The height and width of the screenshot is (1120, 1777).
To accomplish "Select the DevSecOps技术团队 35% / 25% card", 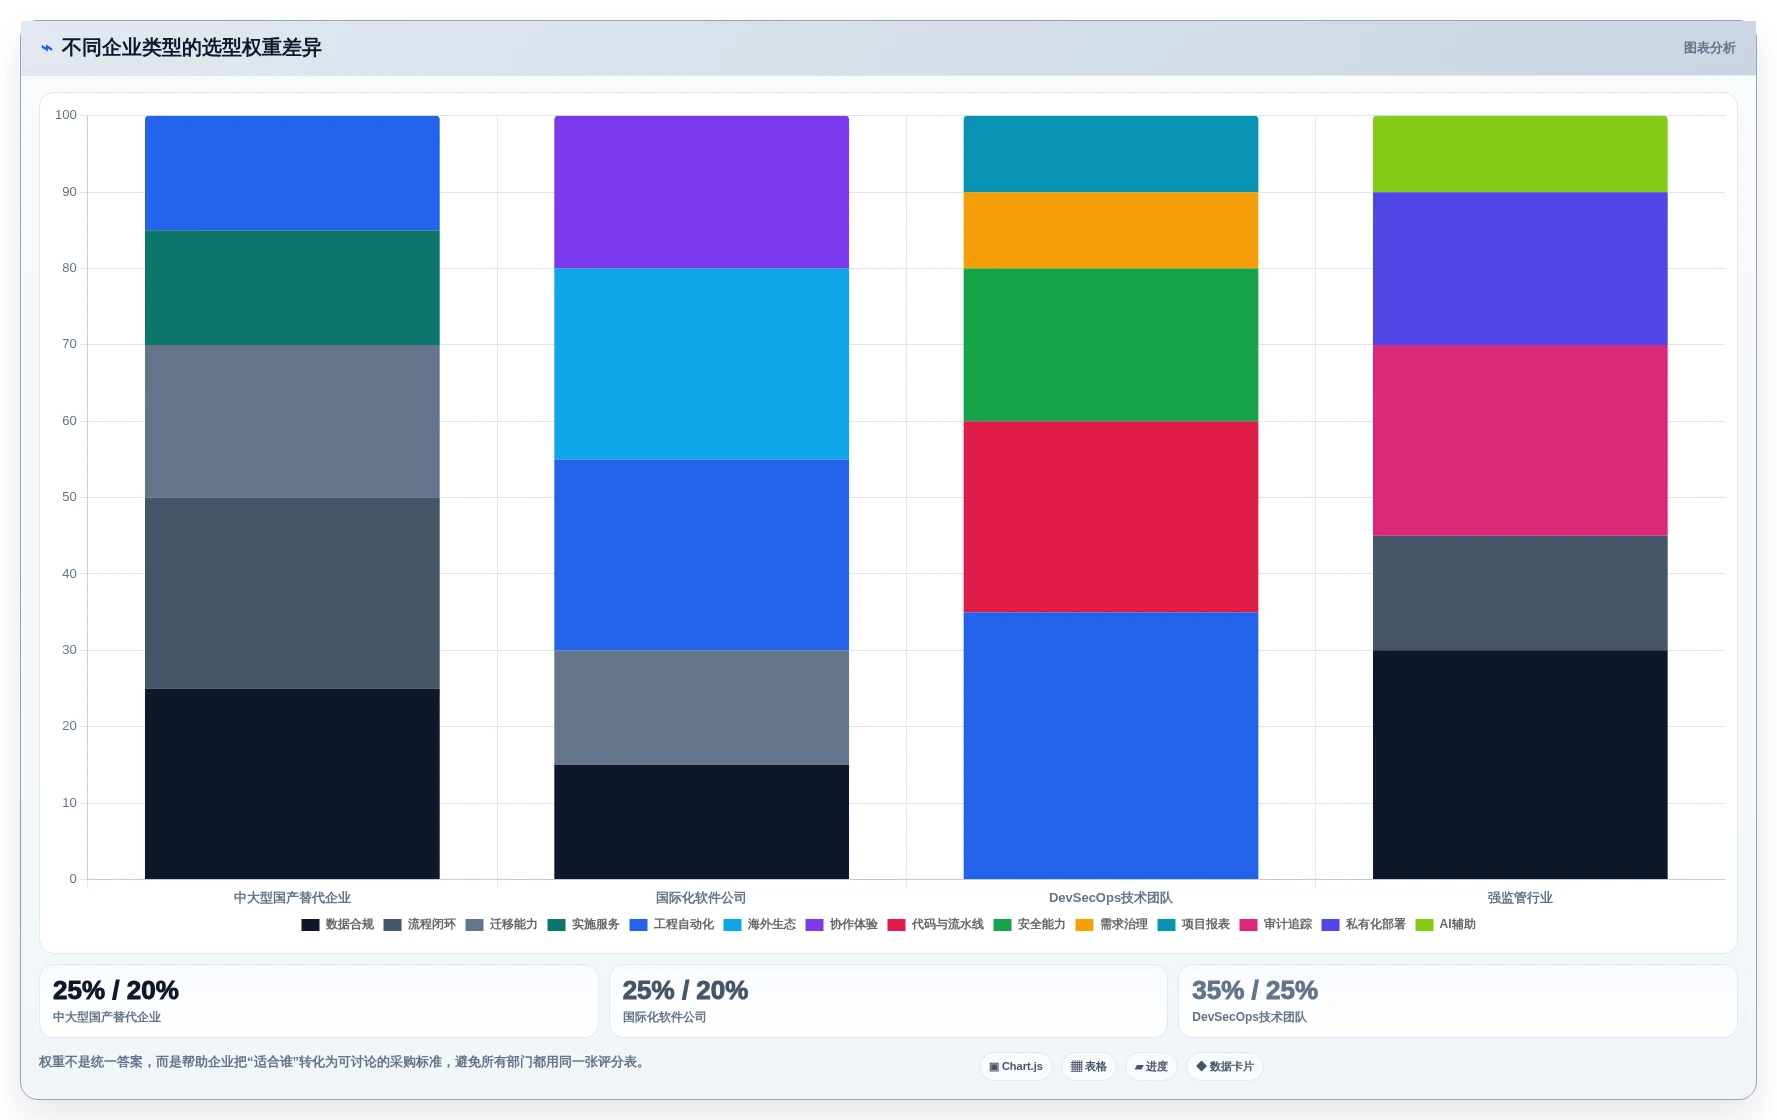I will [1457, 1001].
